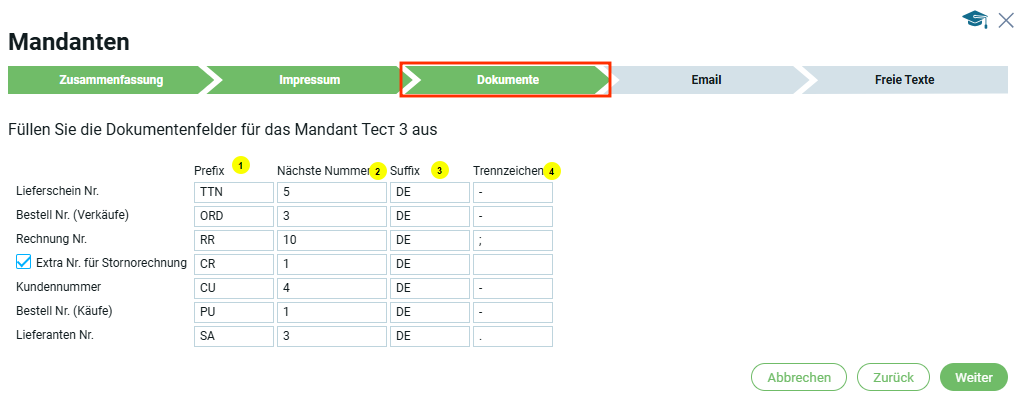Uncheck Extra Nr. für Stornorechnung checkbox

click(25, 263)
